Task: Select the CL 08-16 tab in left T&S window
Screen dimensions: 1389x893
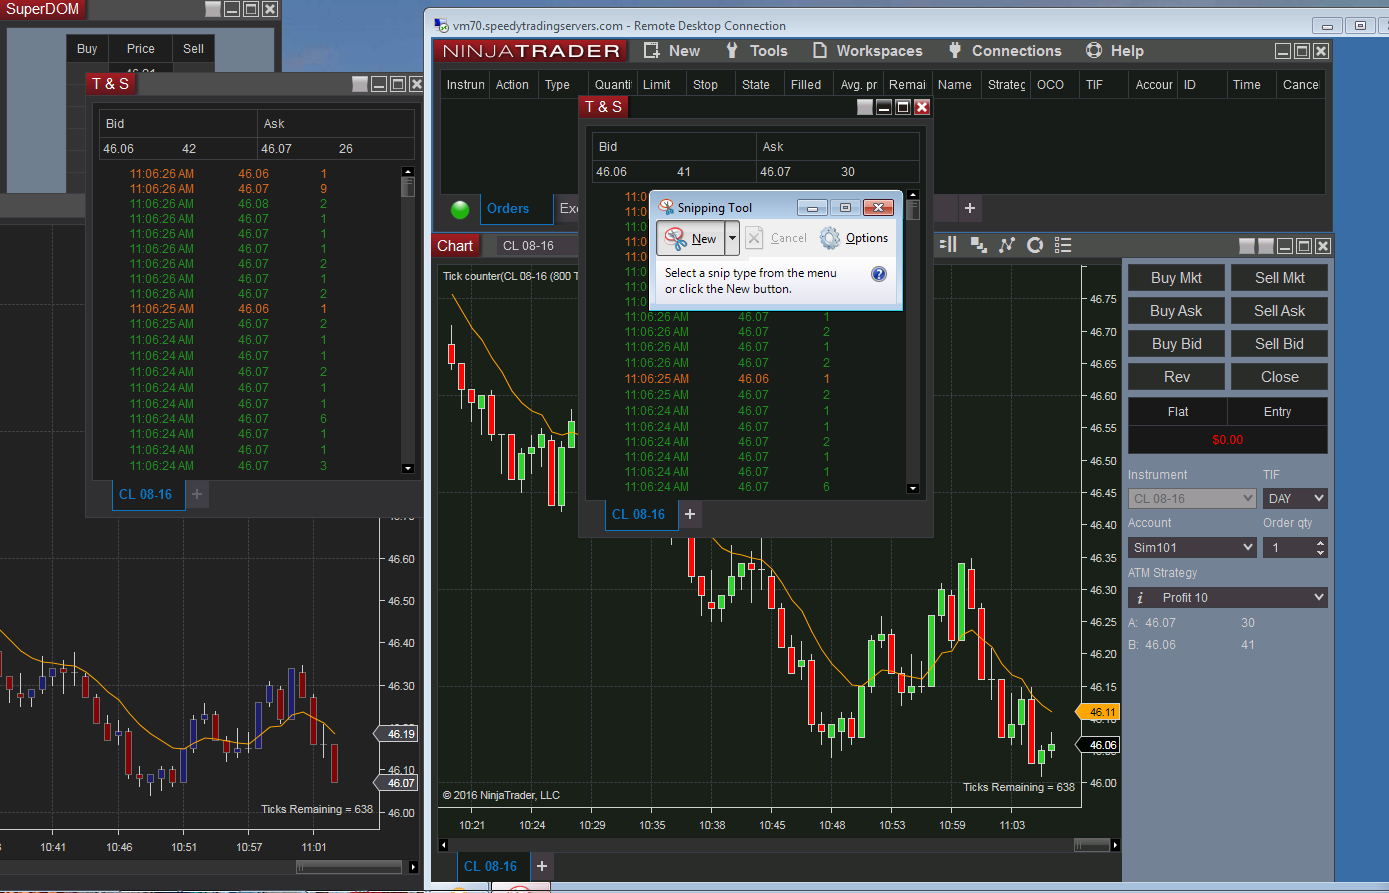Action: pyautogui.click(x=146, y=494)
